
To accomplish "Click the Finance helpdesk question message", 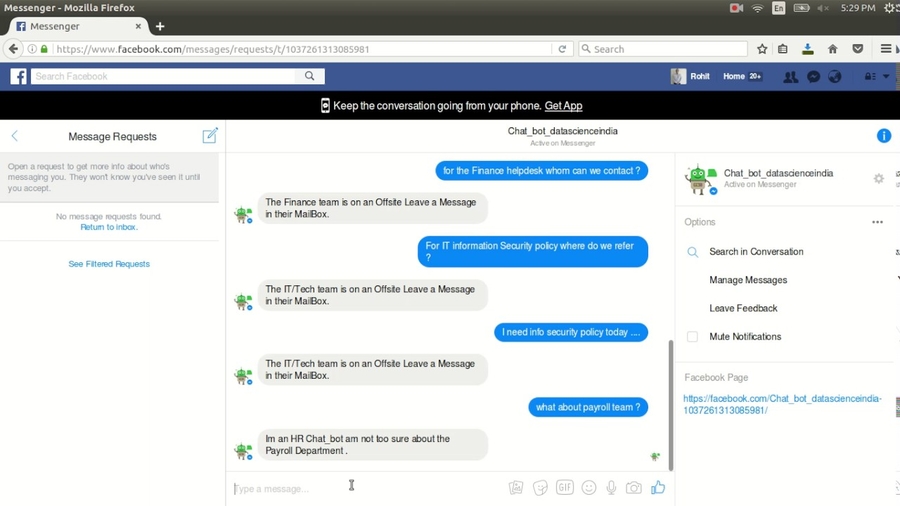I will click(x=541, y=170).
